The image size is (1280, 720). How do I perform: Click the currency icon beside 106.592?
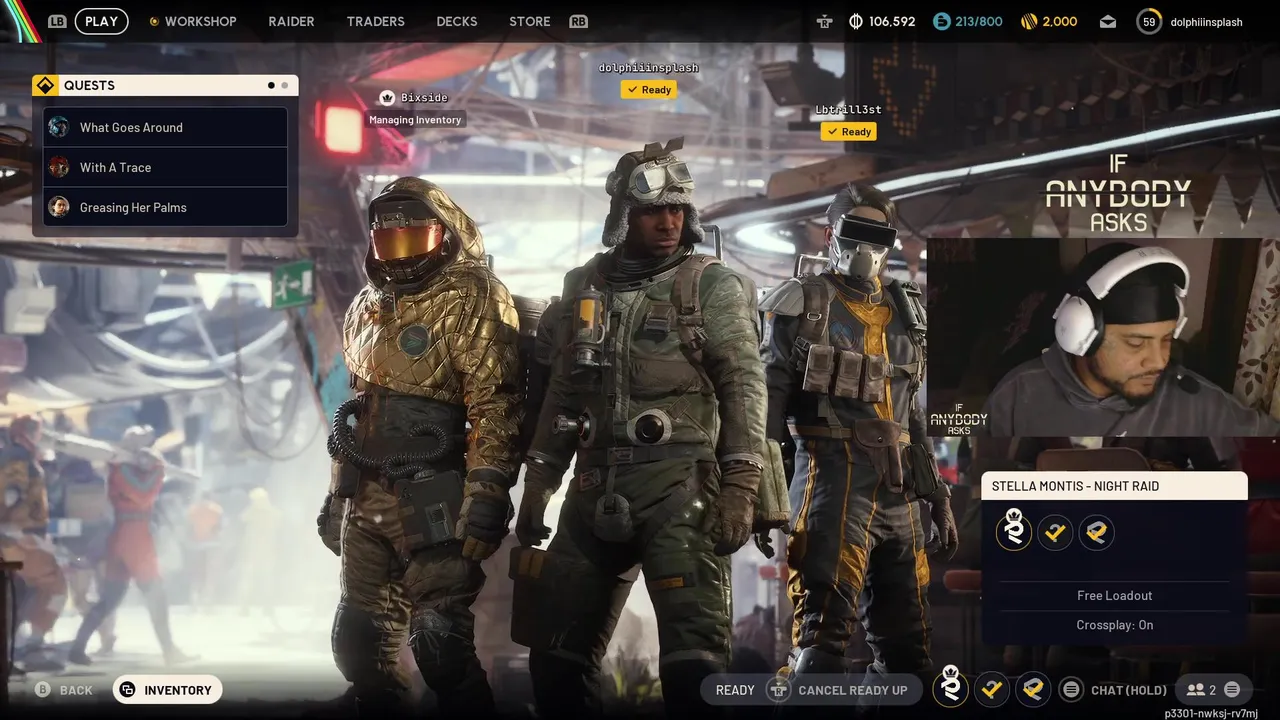856,21
